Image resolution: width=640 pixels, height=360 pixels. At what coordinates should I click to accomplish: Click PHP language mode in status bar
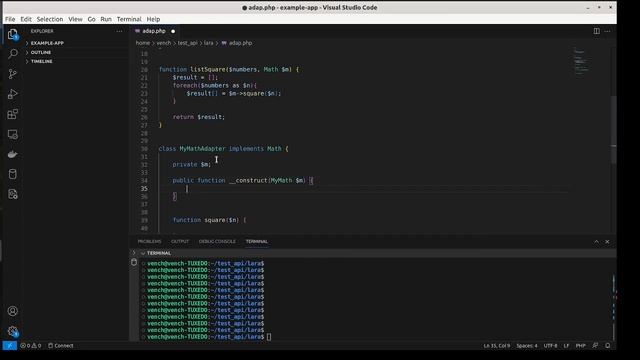click(x=580, y=346)
